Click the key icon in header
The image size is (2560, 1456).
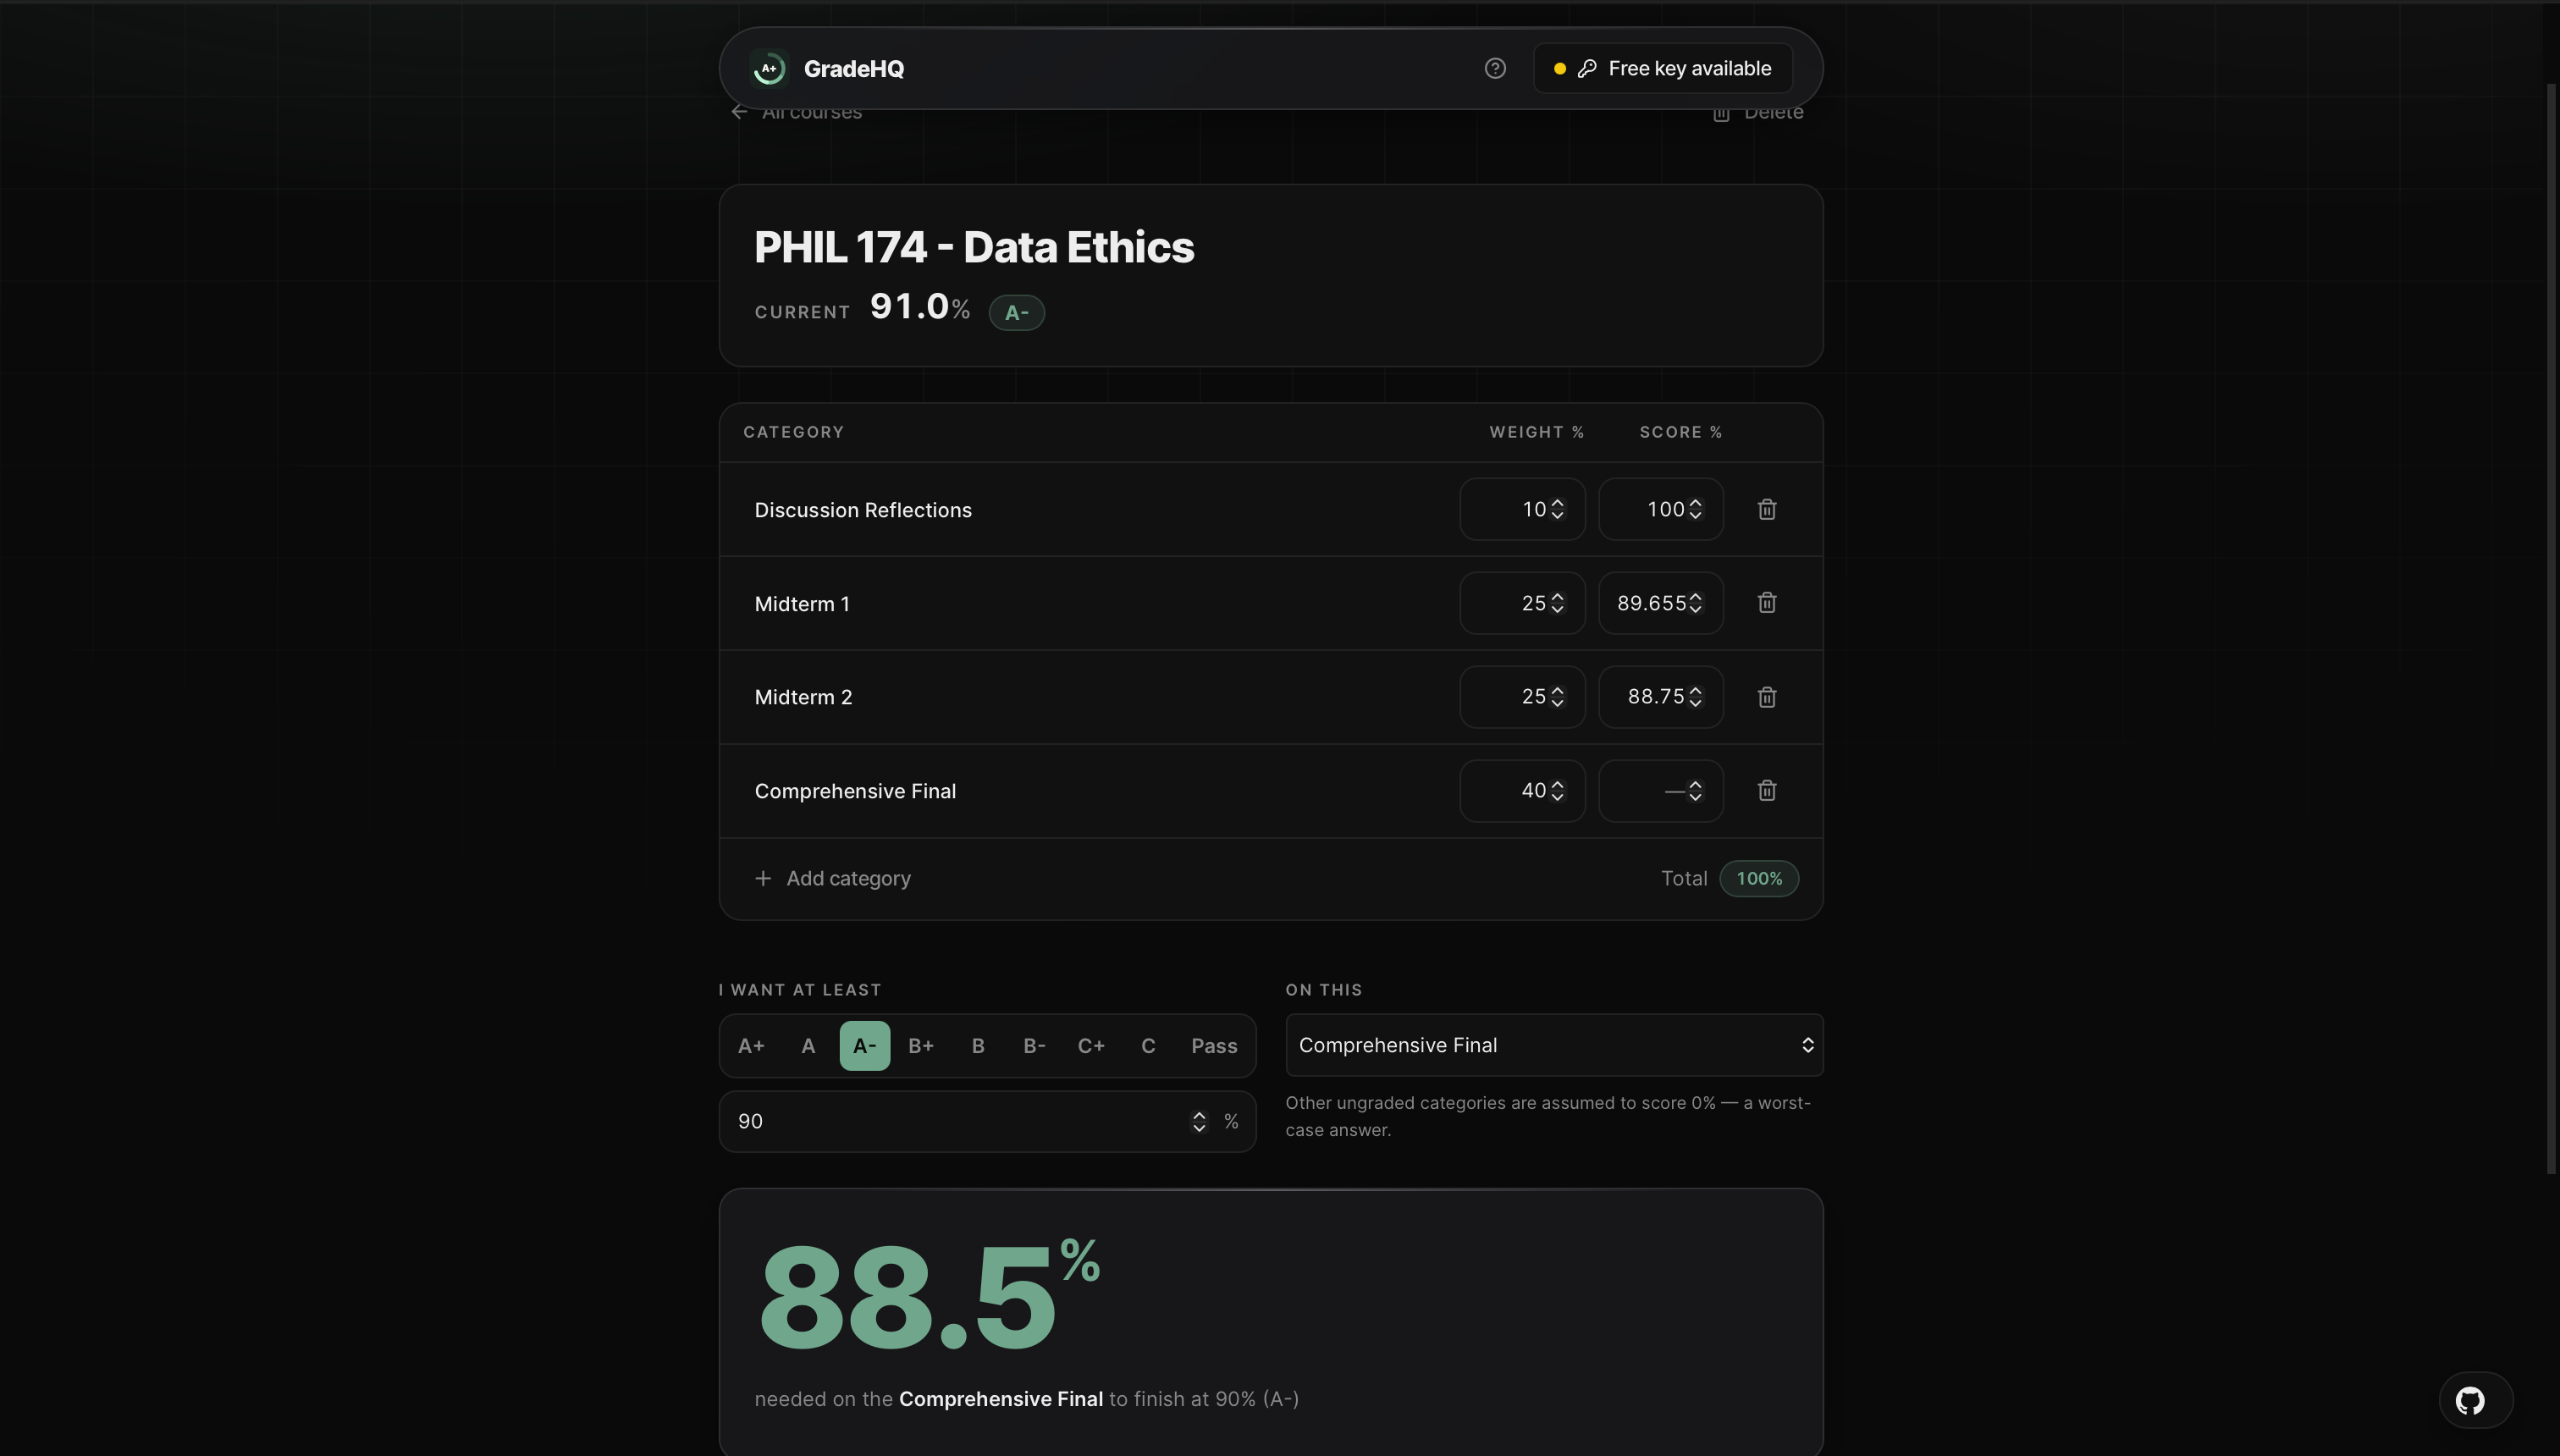click(1587, 68)
